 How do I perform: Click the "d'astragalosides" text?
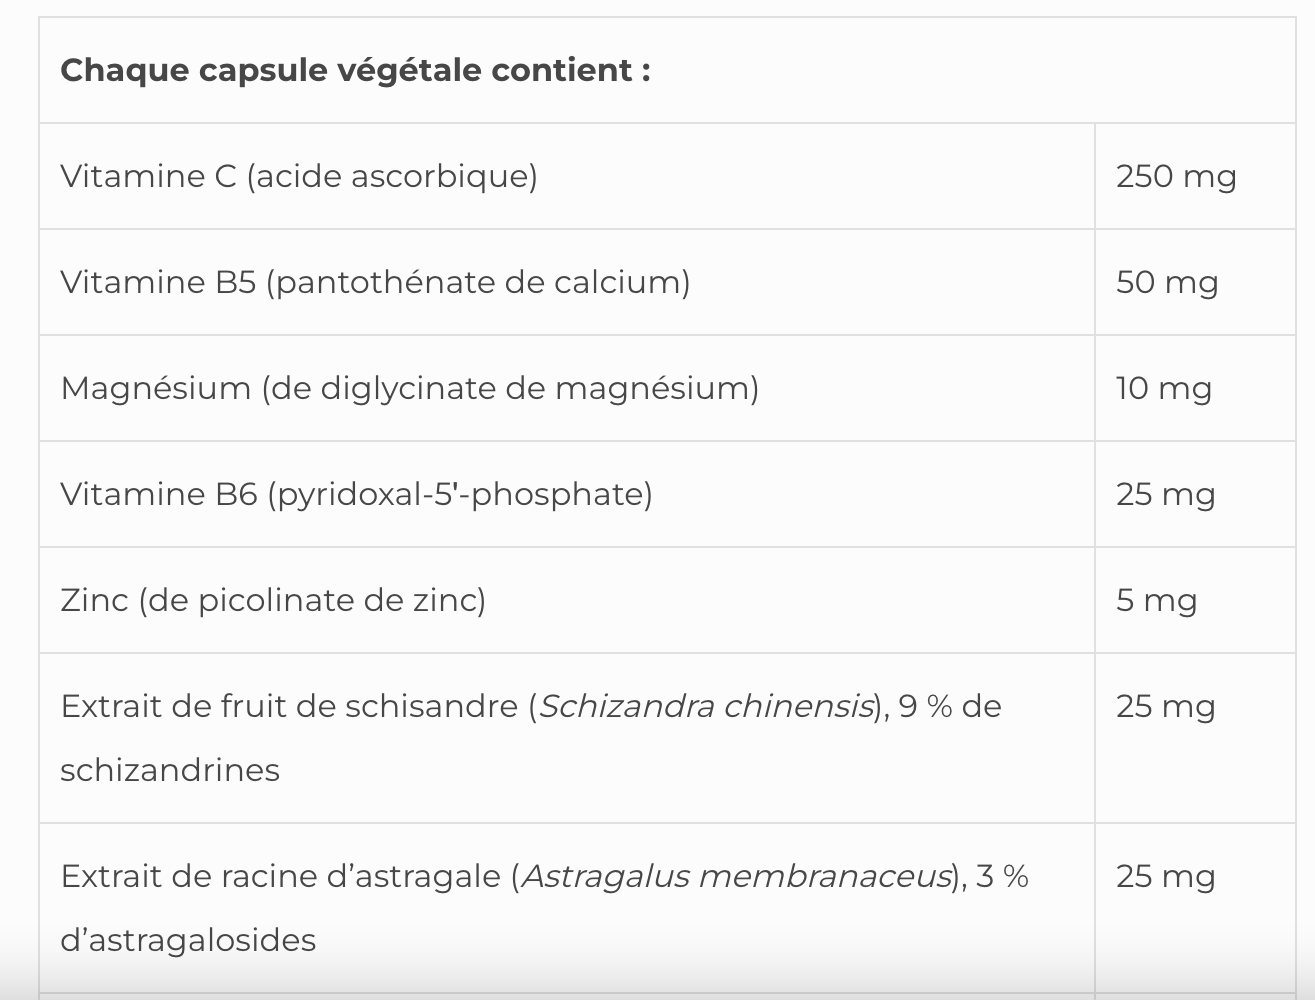[188, 940]
